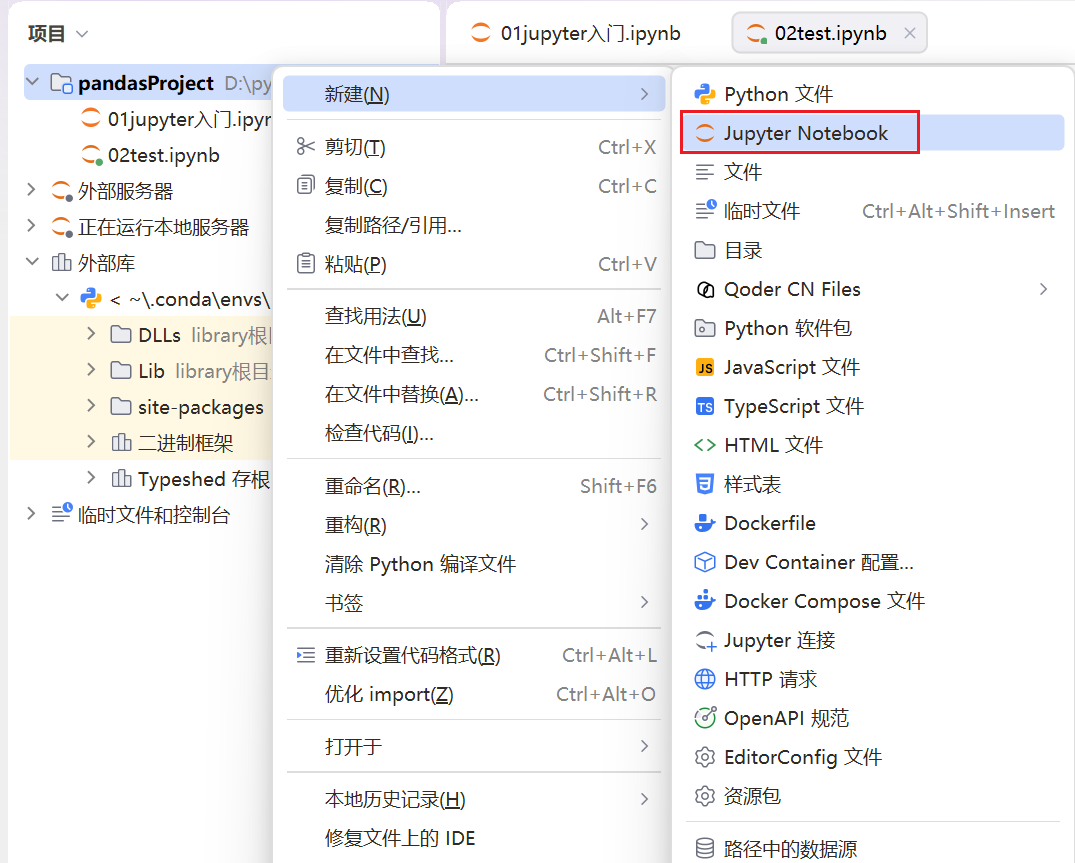Click the 文件 plain file icon

tap(705, 172)
